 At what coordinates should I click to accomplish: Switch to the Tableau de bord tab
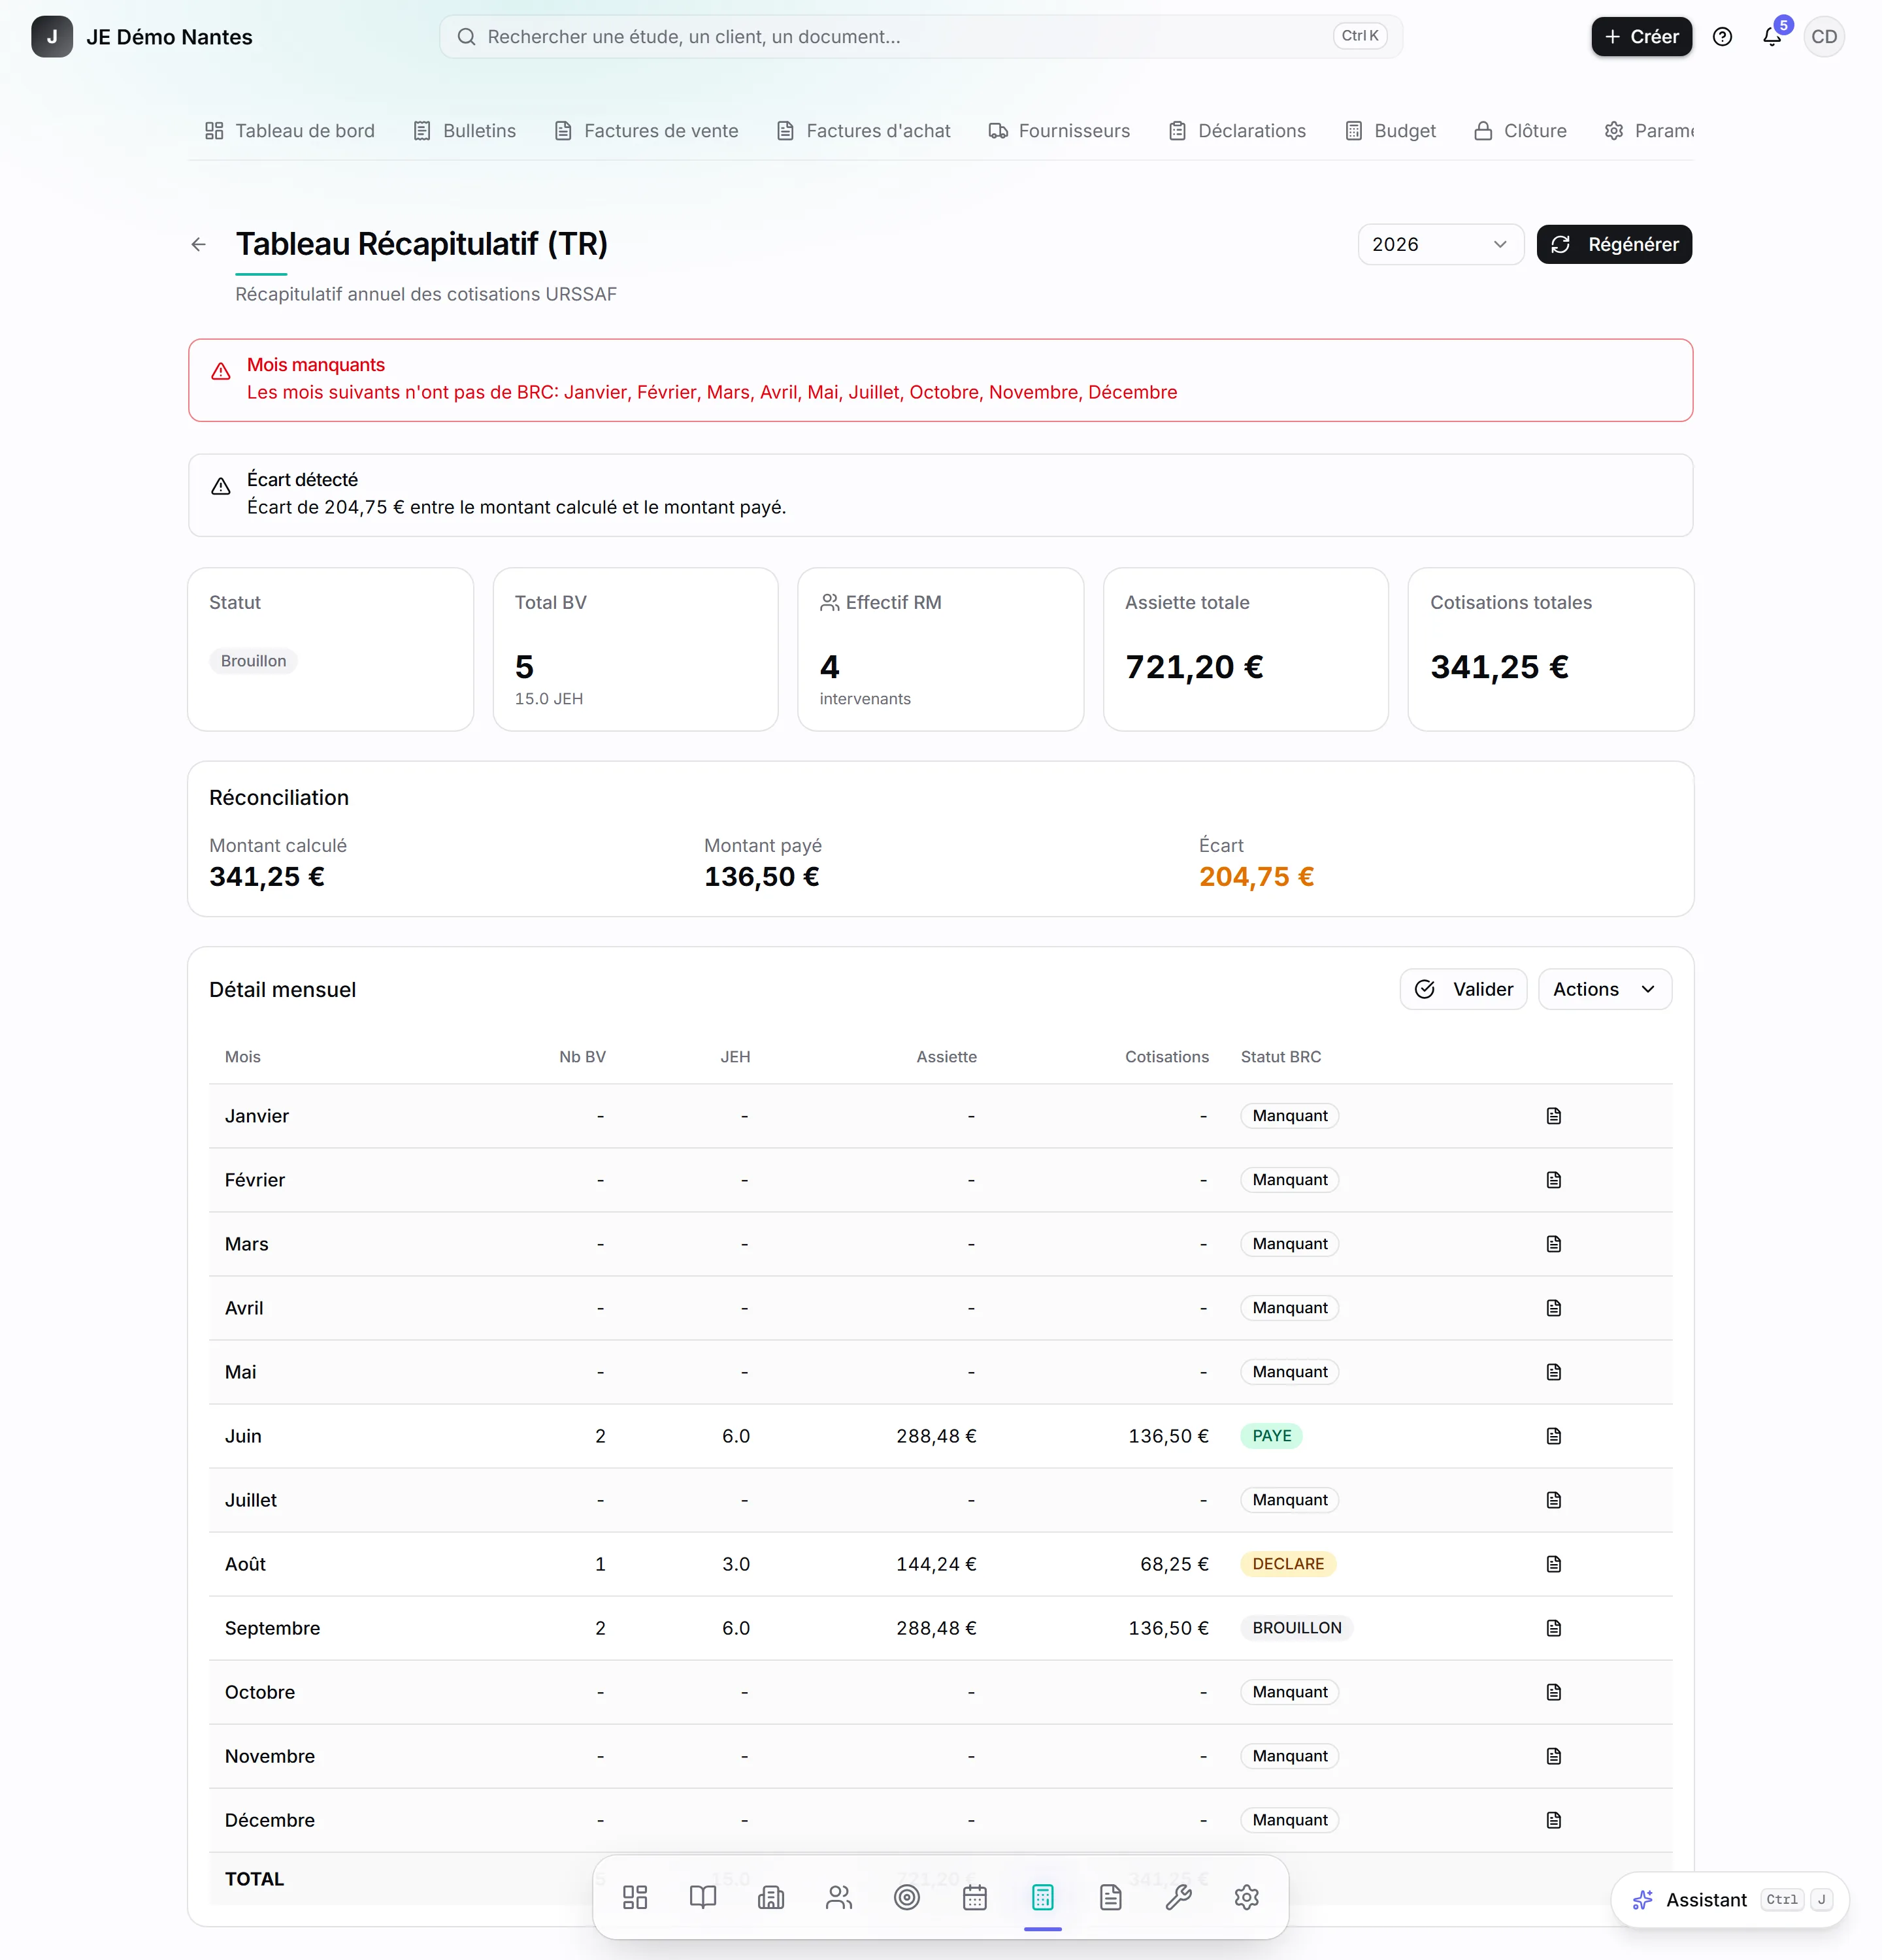(290, 131)
